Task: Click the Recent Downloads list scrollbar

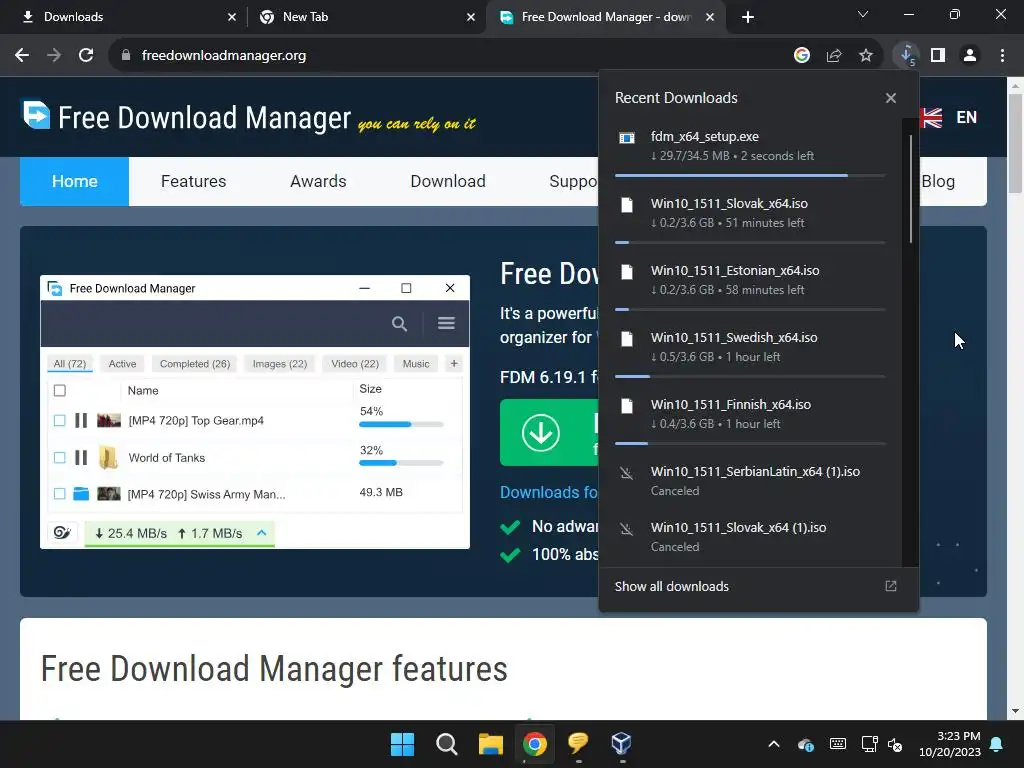Action: pos(910,189)
